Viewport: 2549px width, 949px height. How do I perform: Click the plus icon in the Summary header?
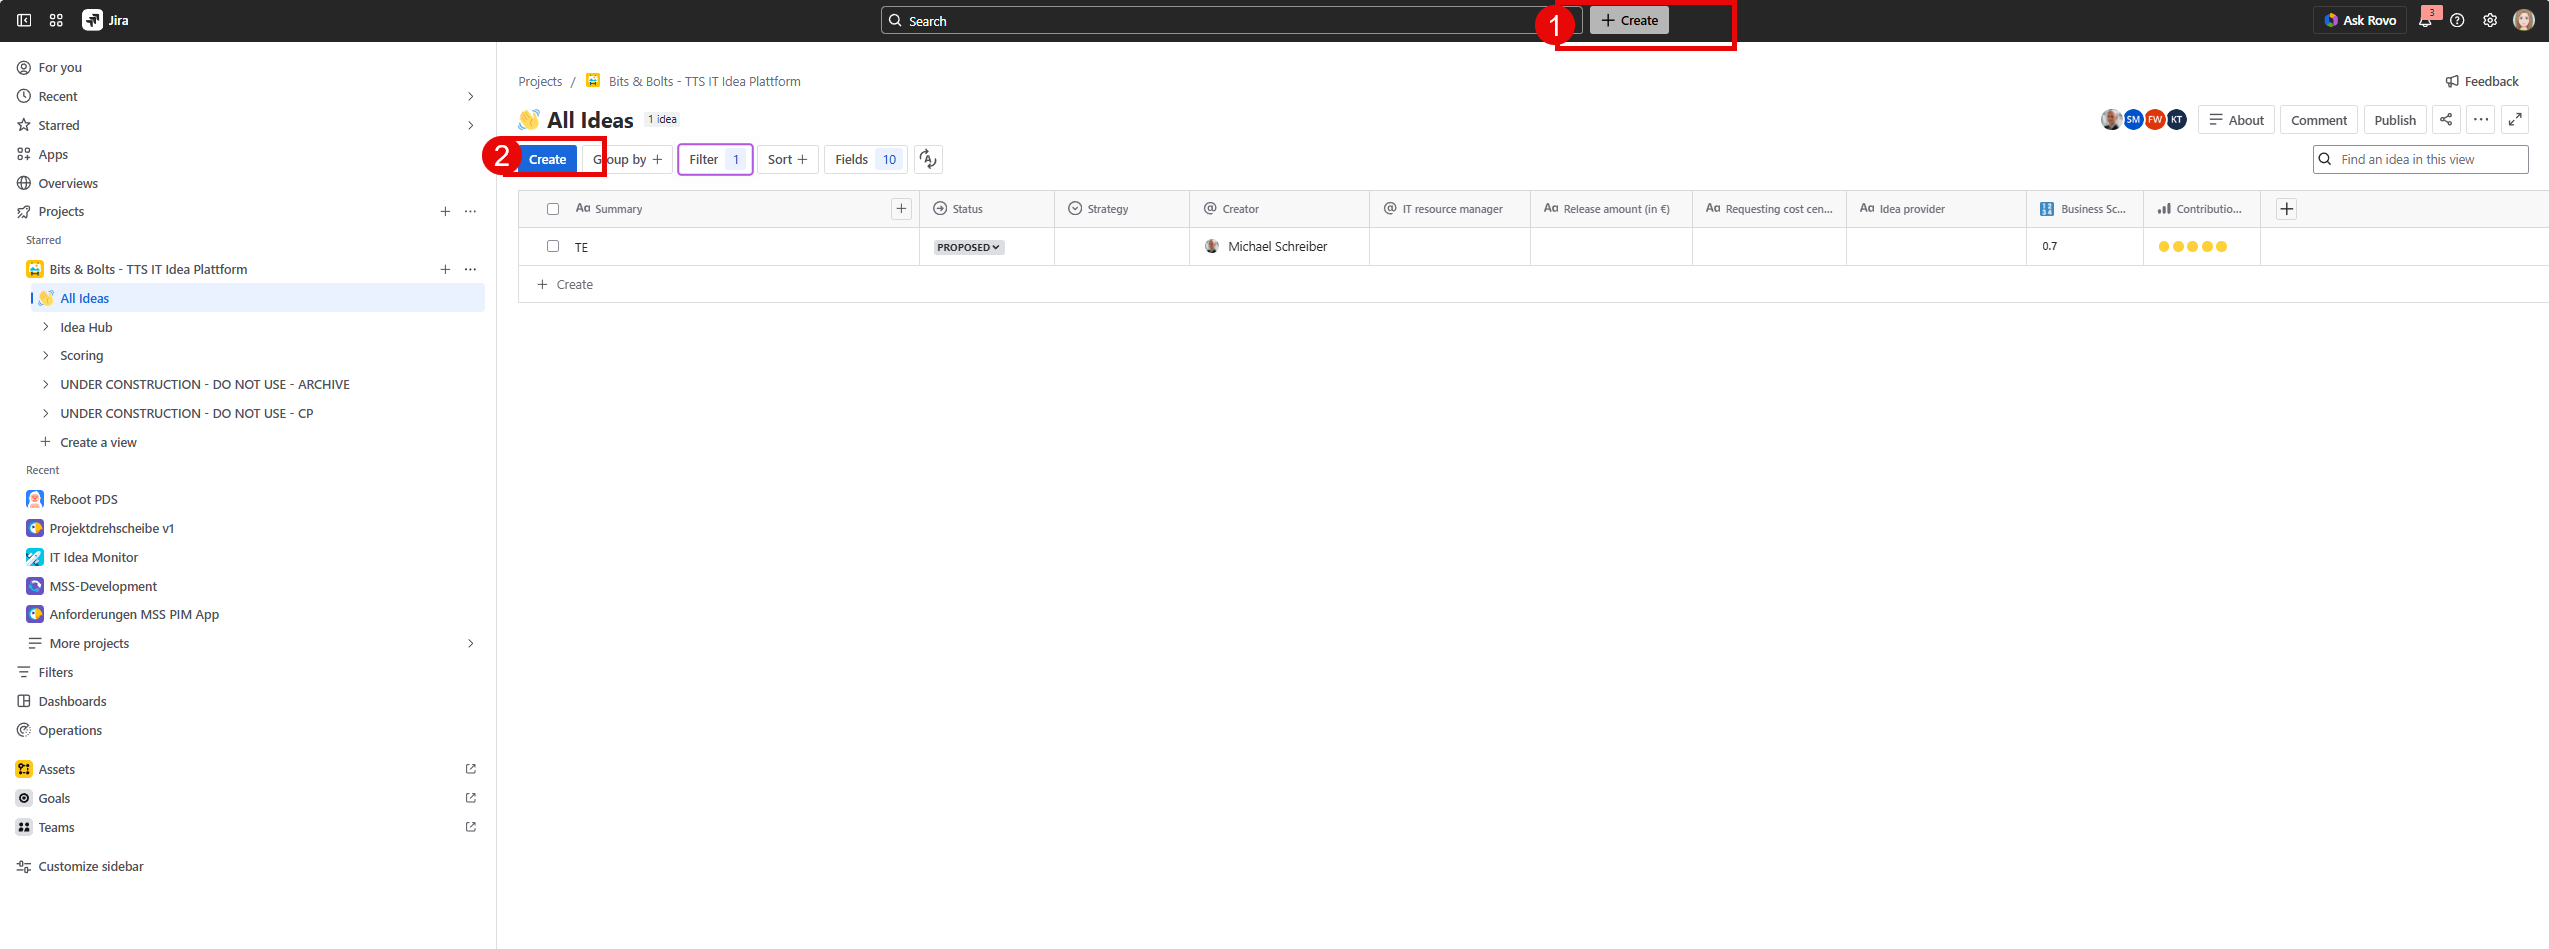[901, 209]
